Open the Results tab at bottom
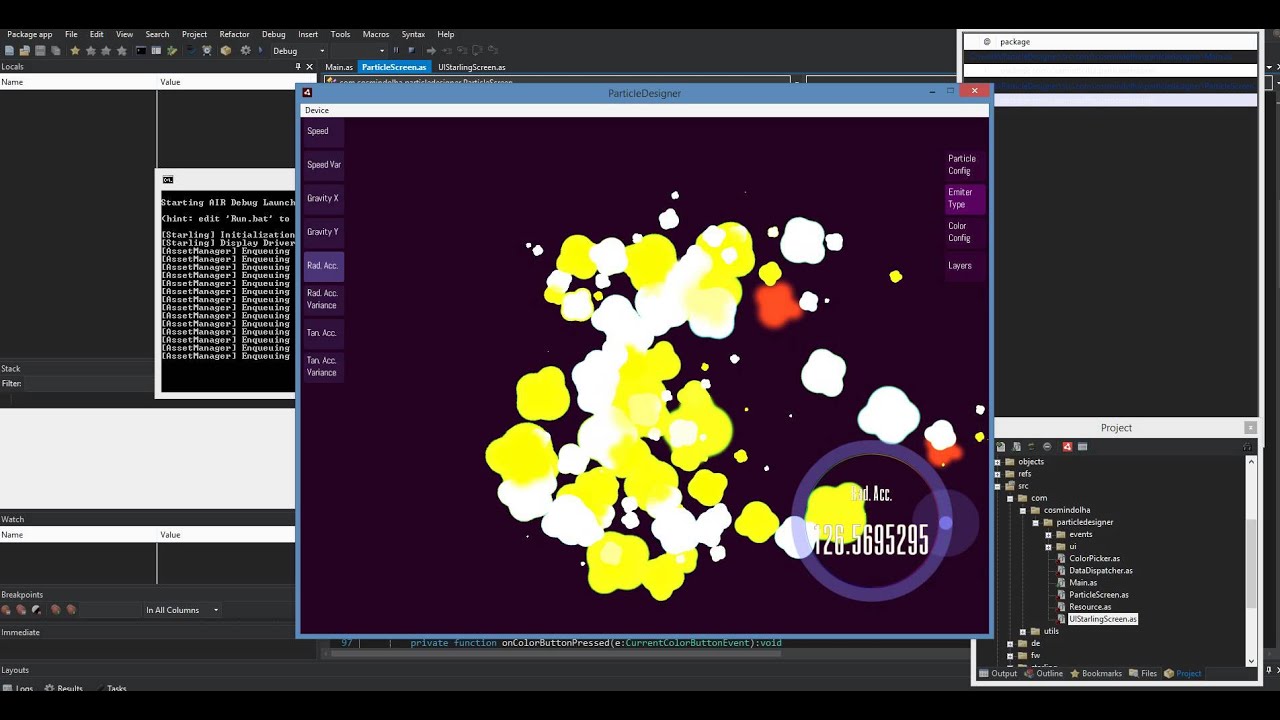 [x=65, y=689]
